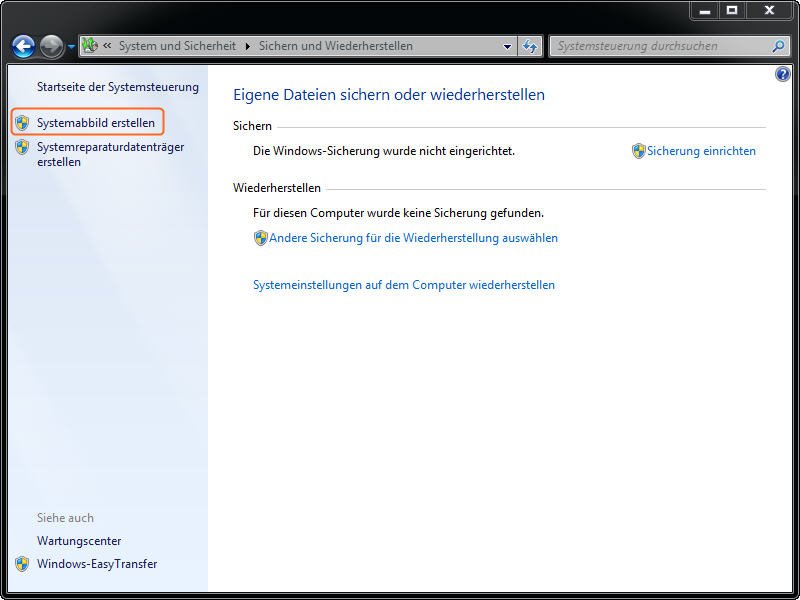Go to Startseite der Systemsteuerung
This screenshot has width=800, height=600.
click(118, 87)
